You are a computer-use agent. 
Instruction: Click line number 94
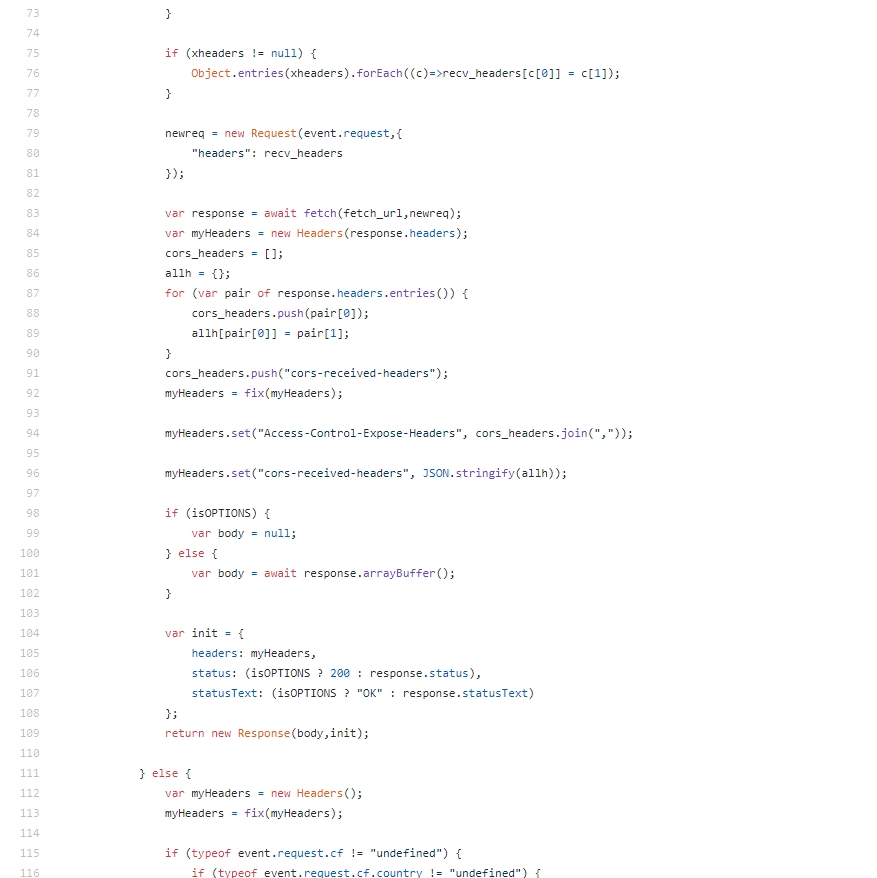(x=32, y=433)
